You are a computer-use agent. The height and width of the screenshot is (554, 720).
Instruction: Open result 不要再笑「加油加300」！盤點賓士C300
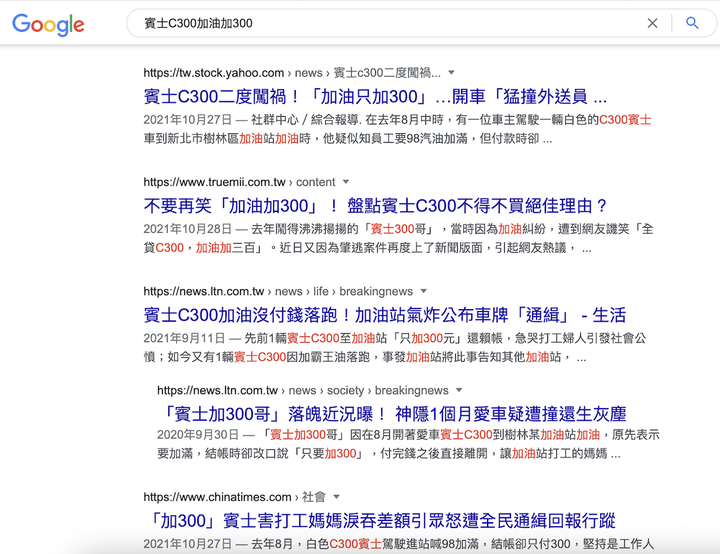pos(375,206)
